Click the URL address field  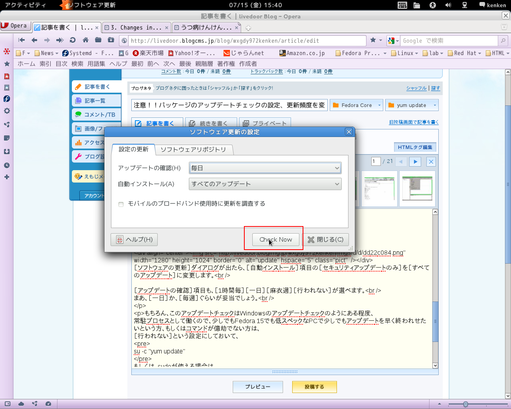point(247,41)
